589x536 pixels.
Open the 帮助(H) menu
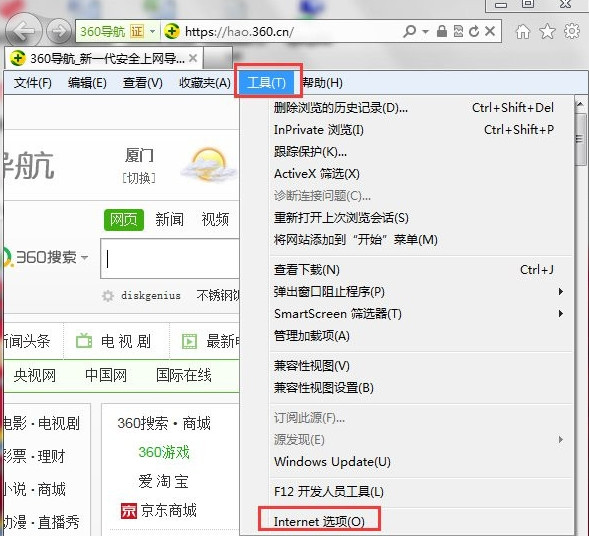[322, 83]
